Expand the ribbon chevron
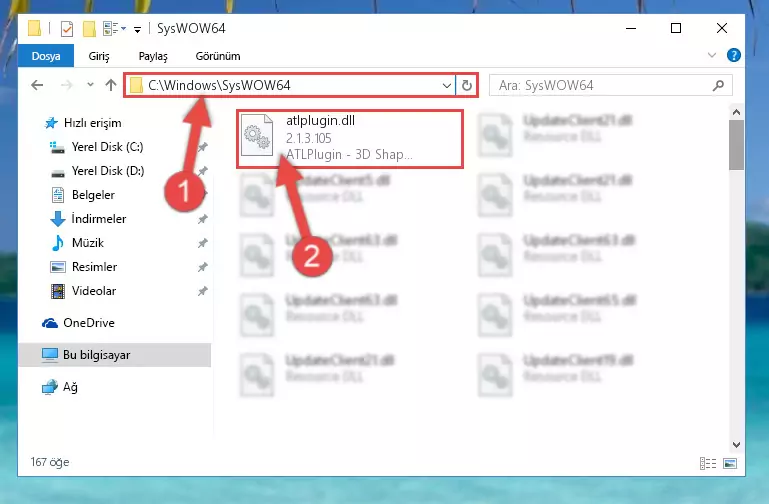Image resolution: width=769 pixels, height=504 pixels. point(712,55)
